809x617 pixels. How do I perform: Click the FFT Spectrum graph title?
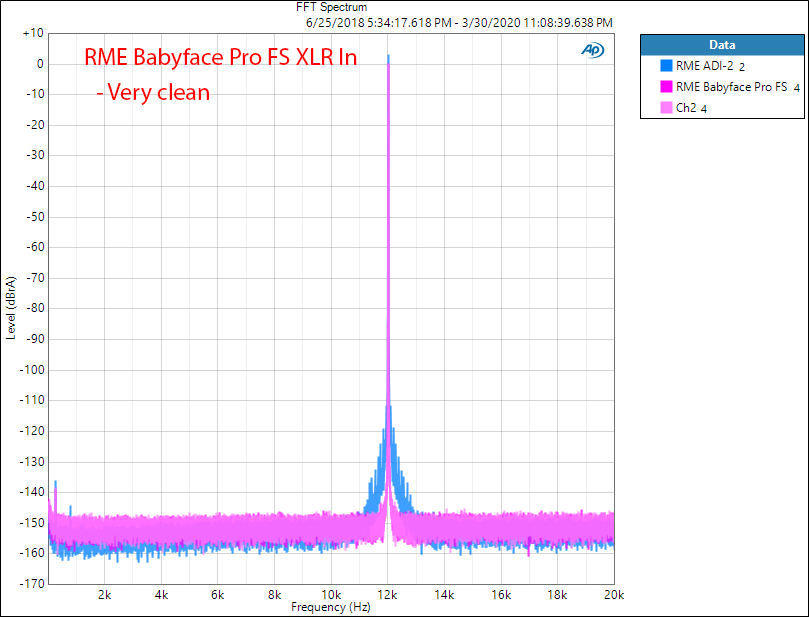point(331,7)
